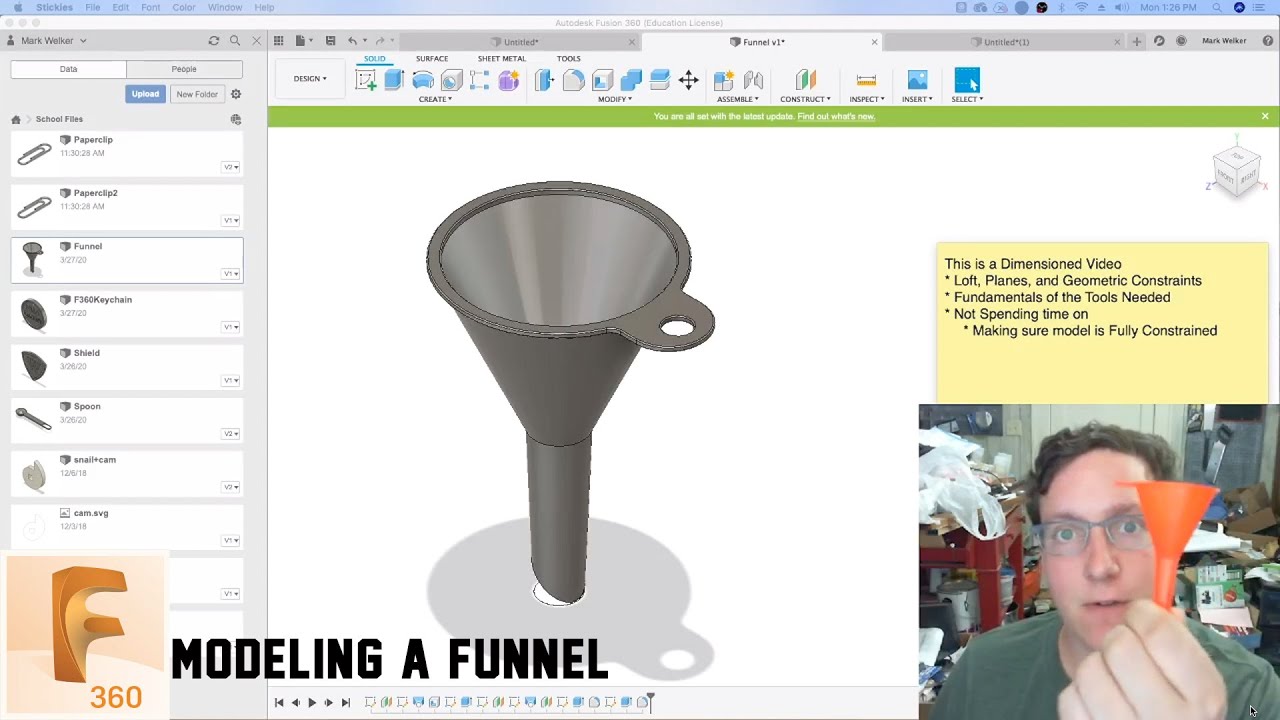Expand the Assemble menu dropdown
This screenshot has height=720, width=1280.
[x=738, y=99]
